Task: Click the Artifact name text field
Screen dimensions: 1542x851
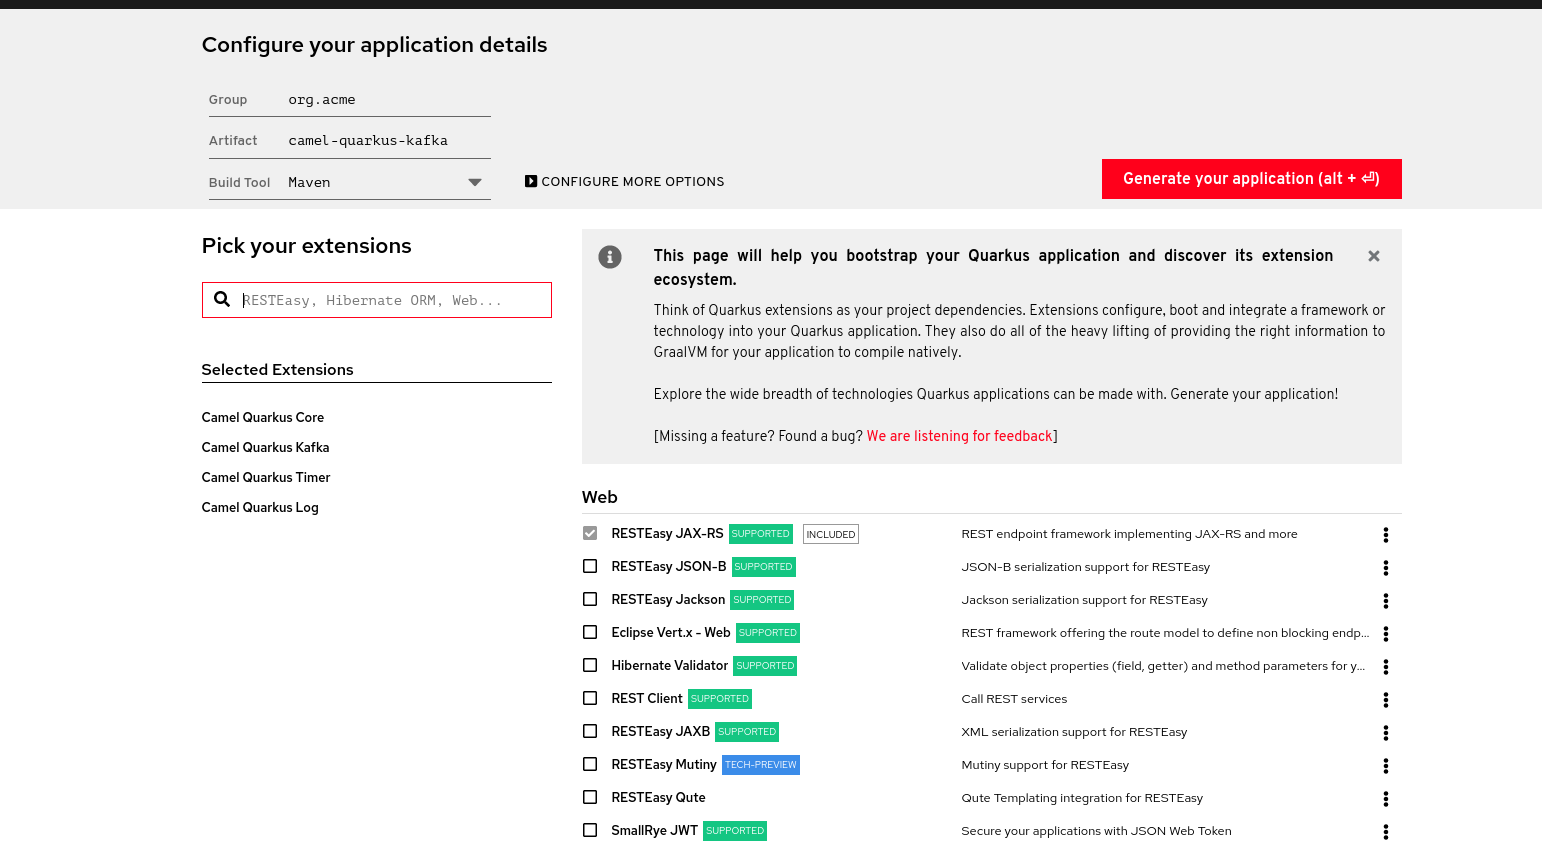Action: [385, 141]
